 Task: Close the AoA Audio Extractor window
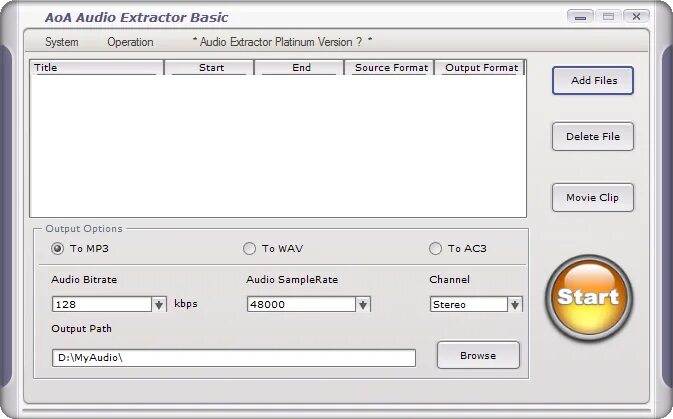click(x=636, y=17)
